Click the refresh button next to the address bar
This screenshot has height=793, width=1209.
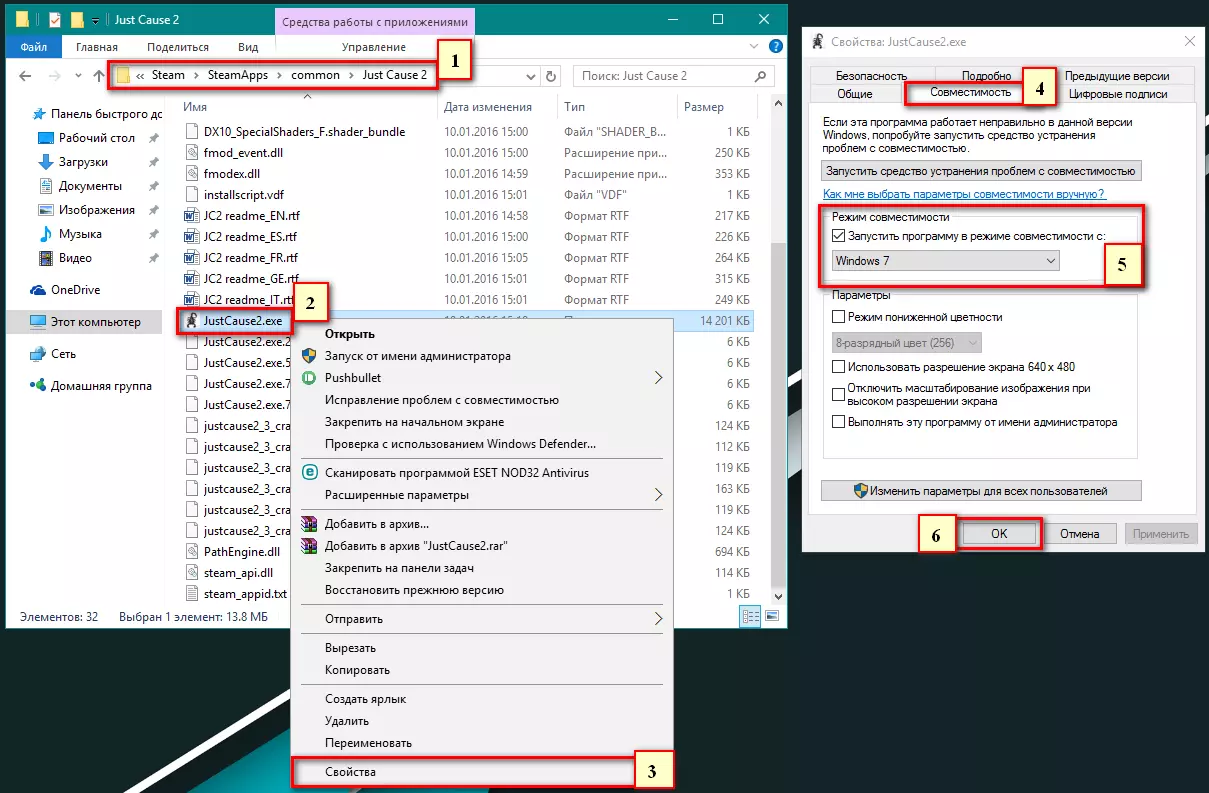551,76
